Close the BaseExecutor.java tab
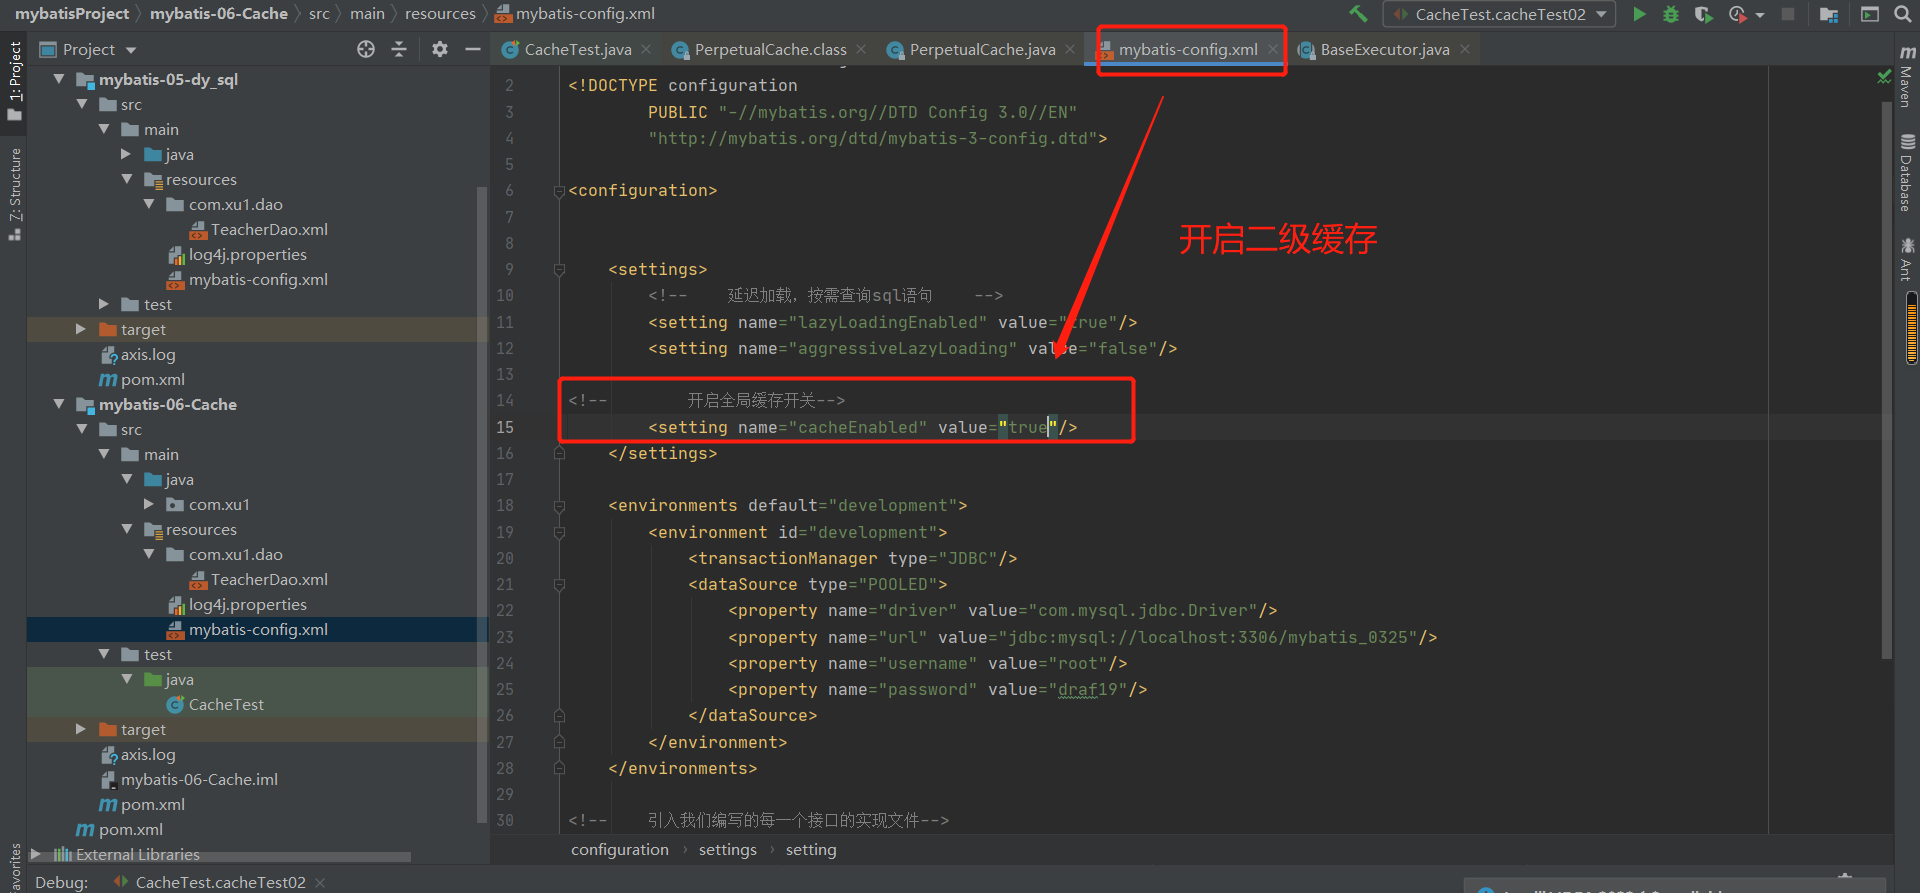 point(1465,49)
